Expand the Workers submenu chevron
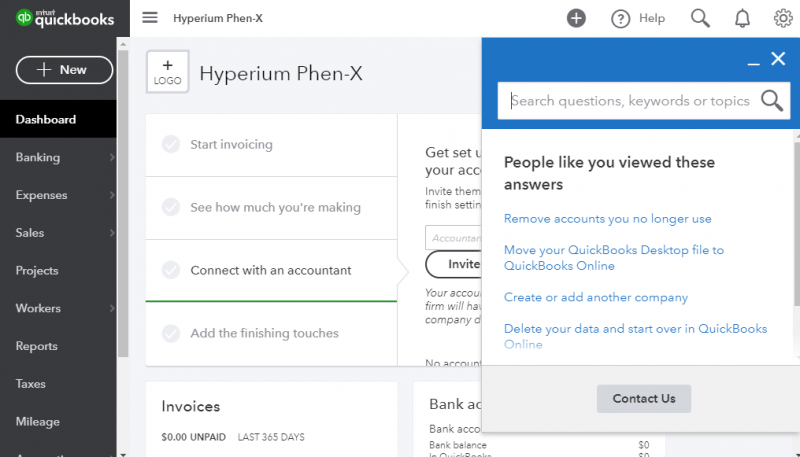The width and height of the screenshot is (800, 457). (x=112, y=308)
